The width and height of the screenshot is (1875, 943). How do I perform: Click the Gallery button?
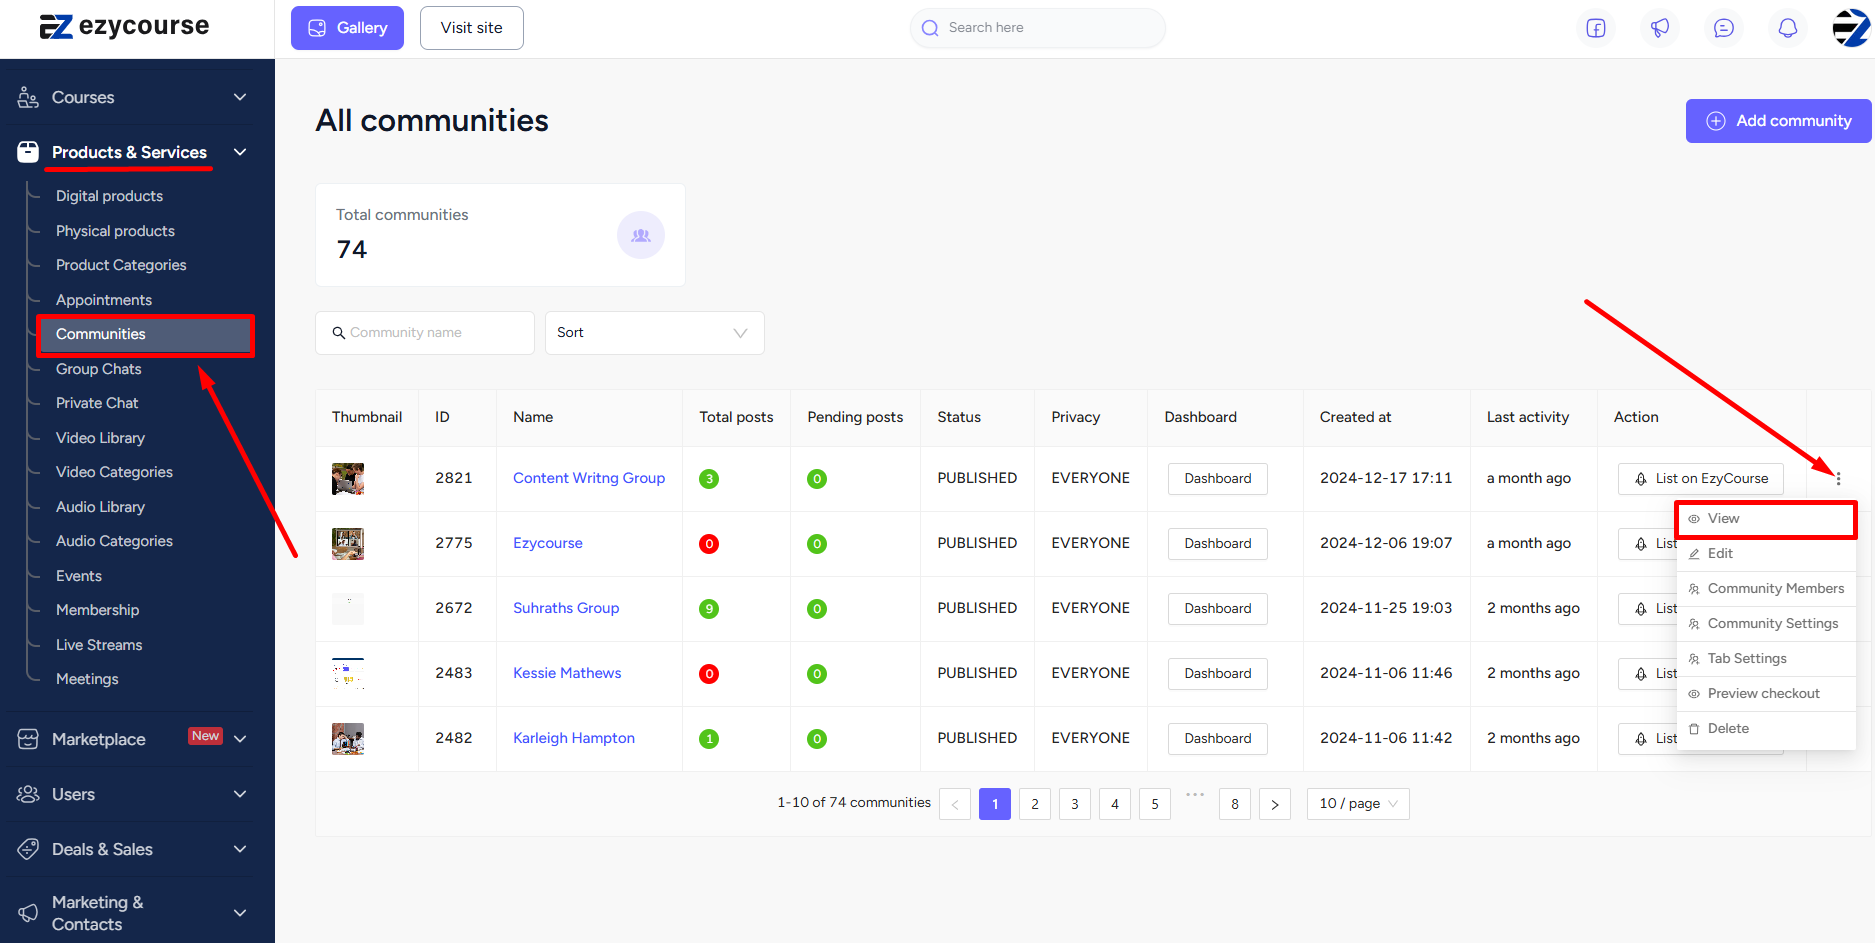pos(347,28)
